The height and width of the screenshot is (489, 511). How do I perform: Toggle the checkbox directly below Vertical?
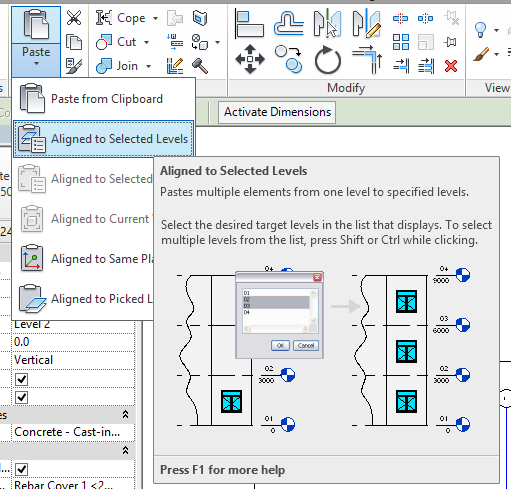click(22, 379)
